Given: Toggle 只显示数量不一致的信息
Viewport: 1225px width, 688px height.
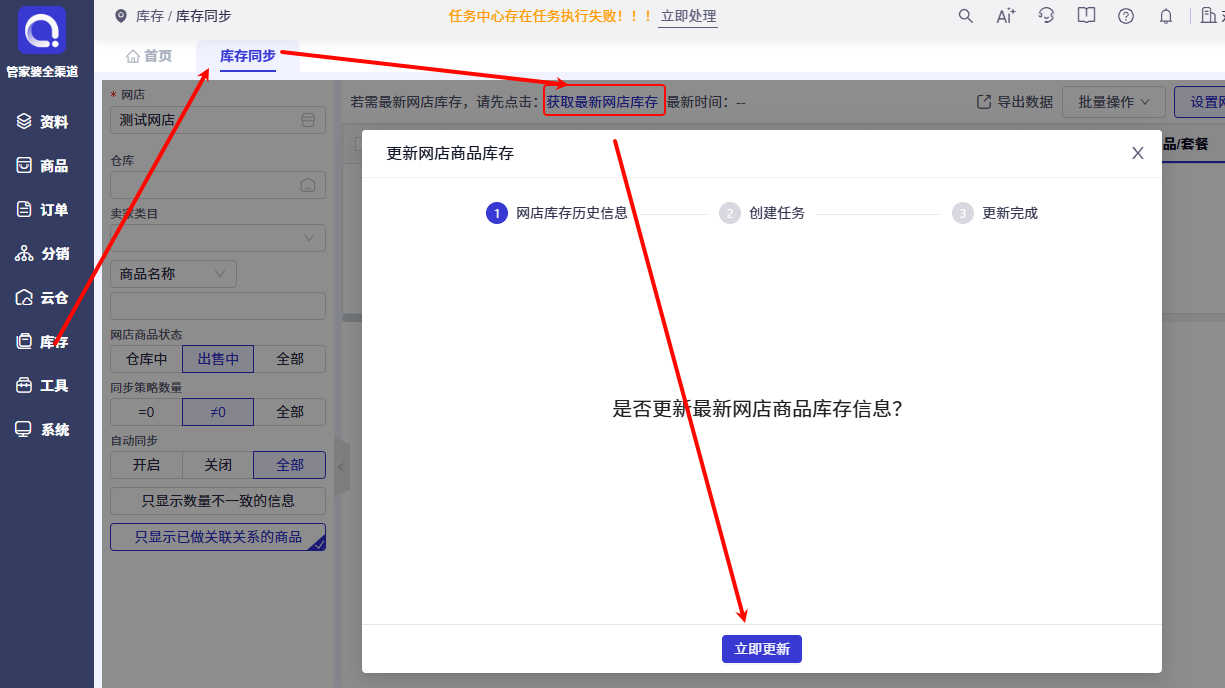Looking at the screenshot, I should pos(218,501).
